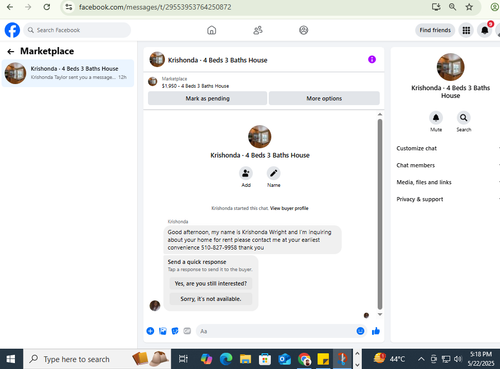Image resolution: width=500 pixels, height=369 pixels.
Task: Send 'Yes, are you still interested?' response
Action: point(211,284)
